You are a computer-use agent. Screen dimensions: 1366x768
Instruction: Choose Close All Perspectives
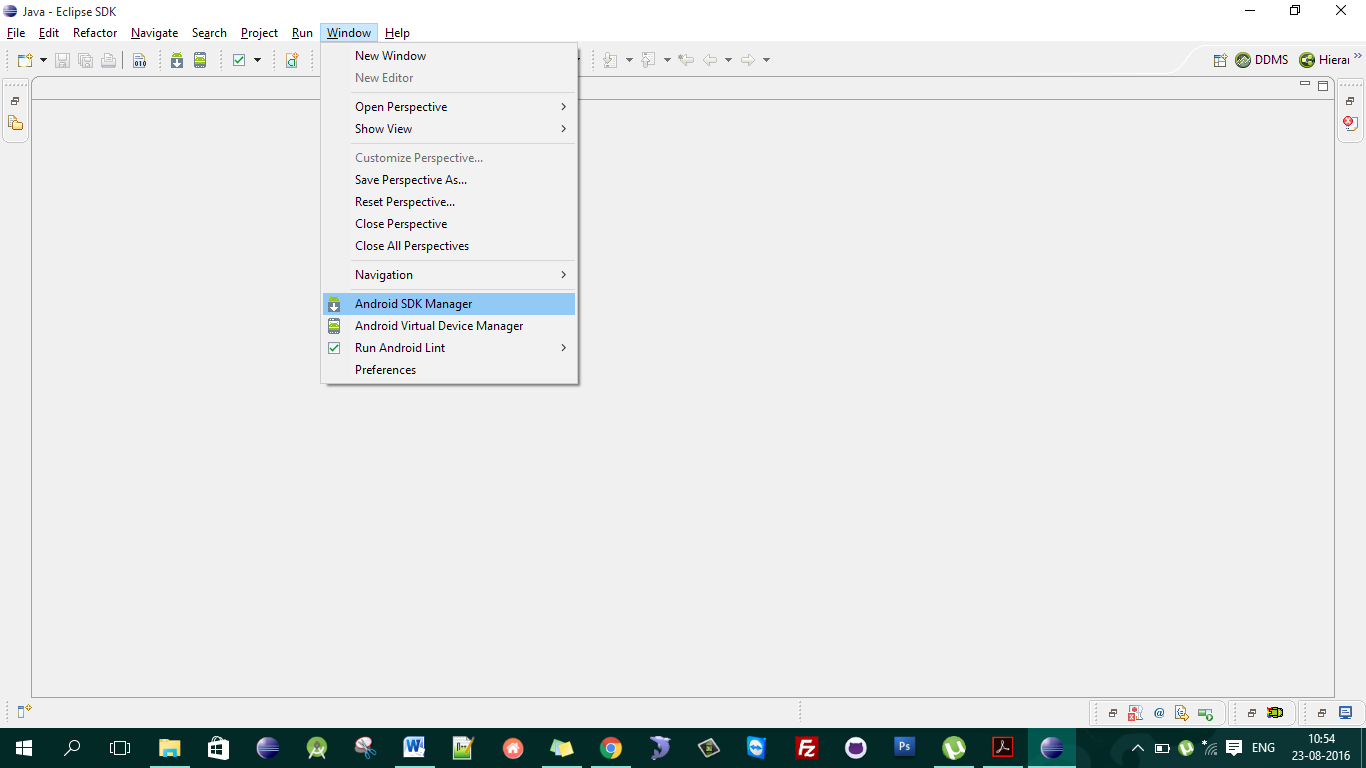(x=449, y=246)
